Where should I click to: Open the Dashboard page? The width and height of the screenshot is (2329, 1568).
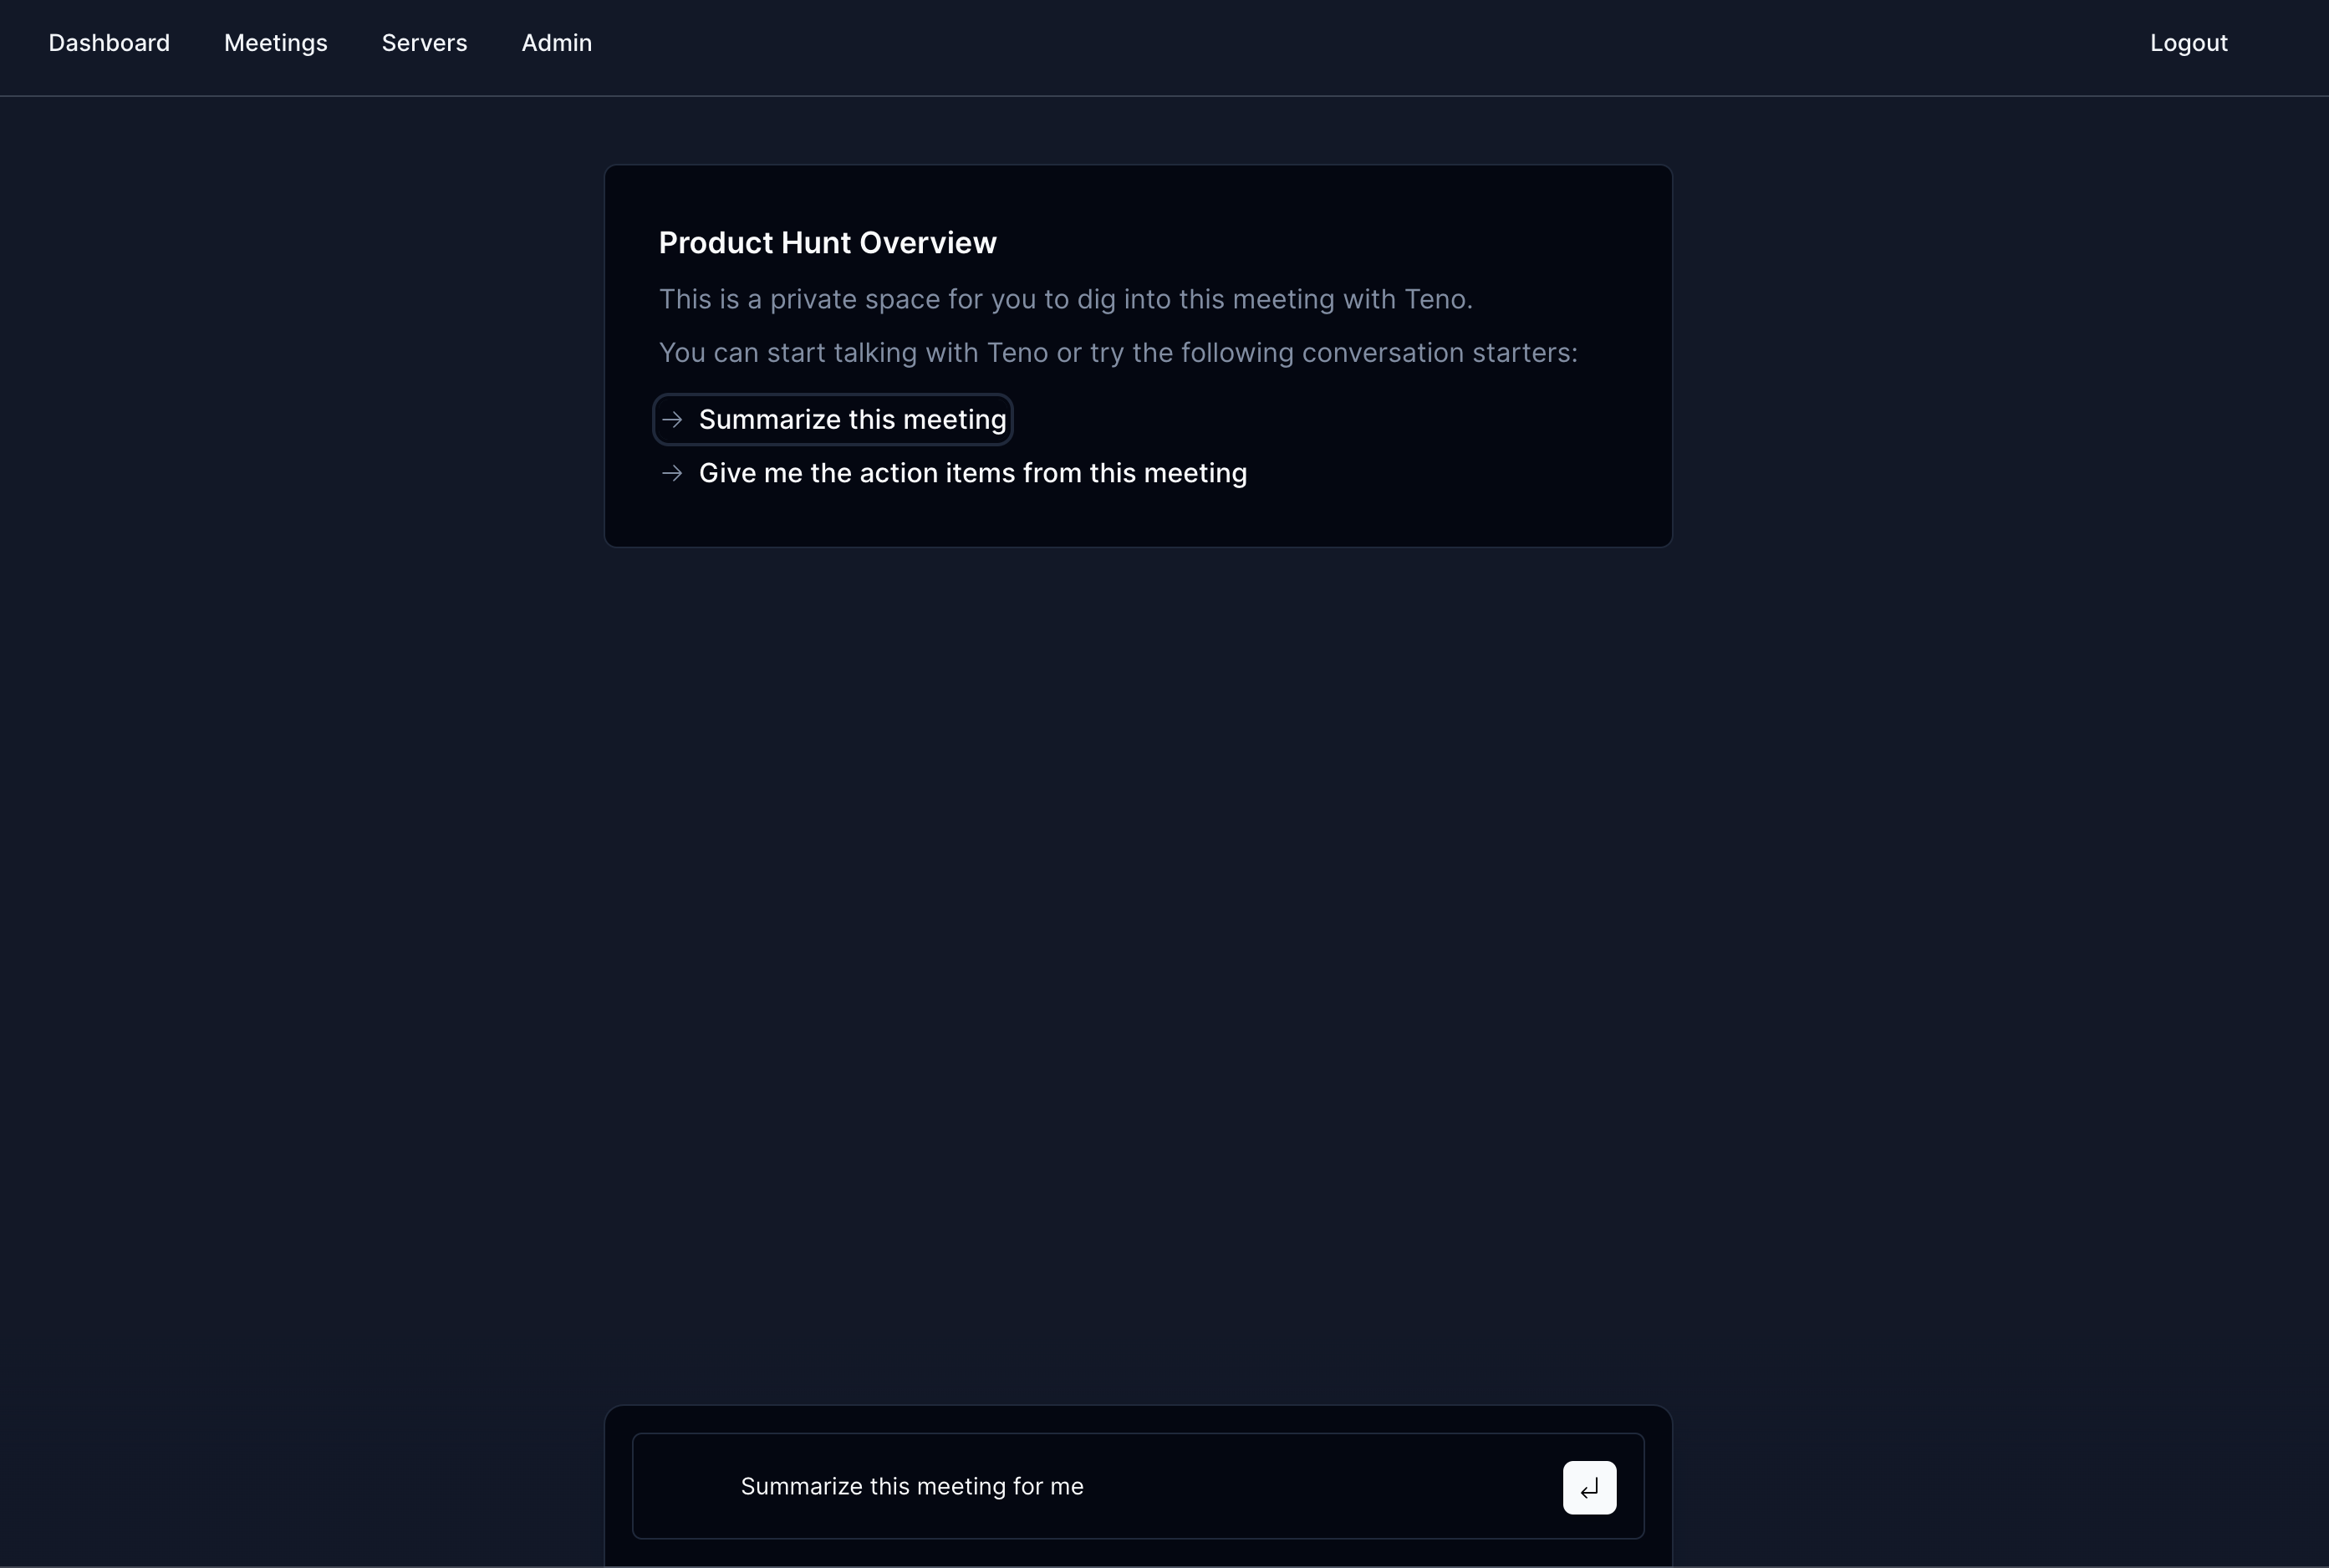[x=109, y=43]
